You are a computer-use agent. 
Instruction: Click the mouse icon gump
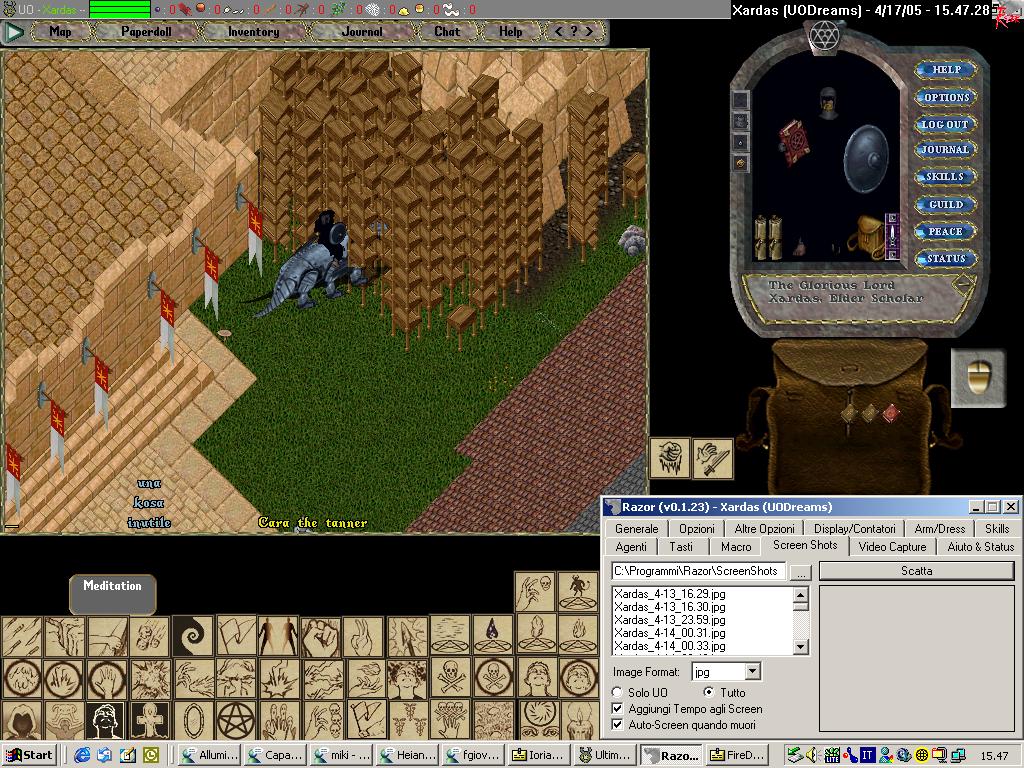pyautogui.click(x=977, y=378)
